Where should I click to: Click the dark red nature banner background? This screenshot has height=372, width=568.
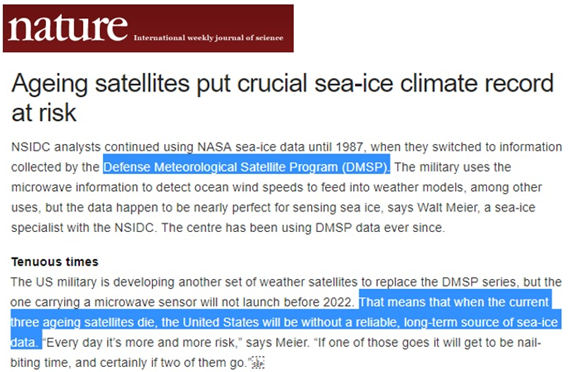click(x=148, y=28)
